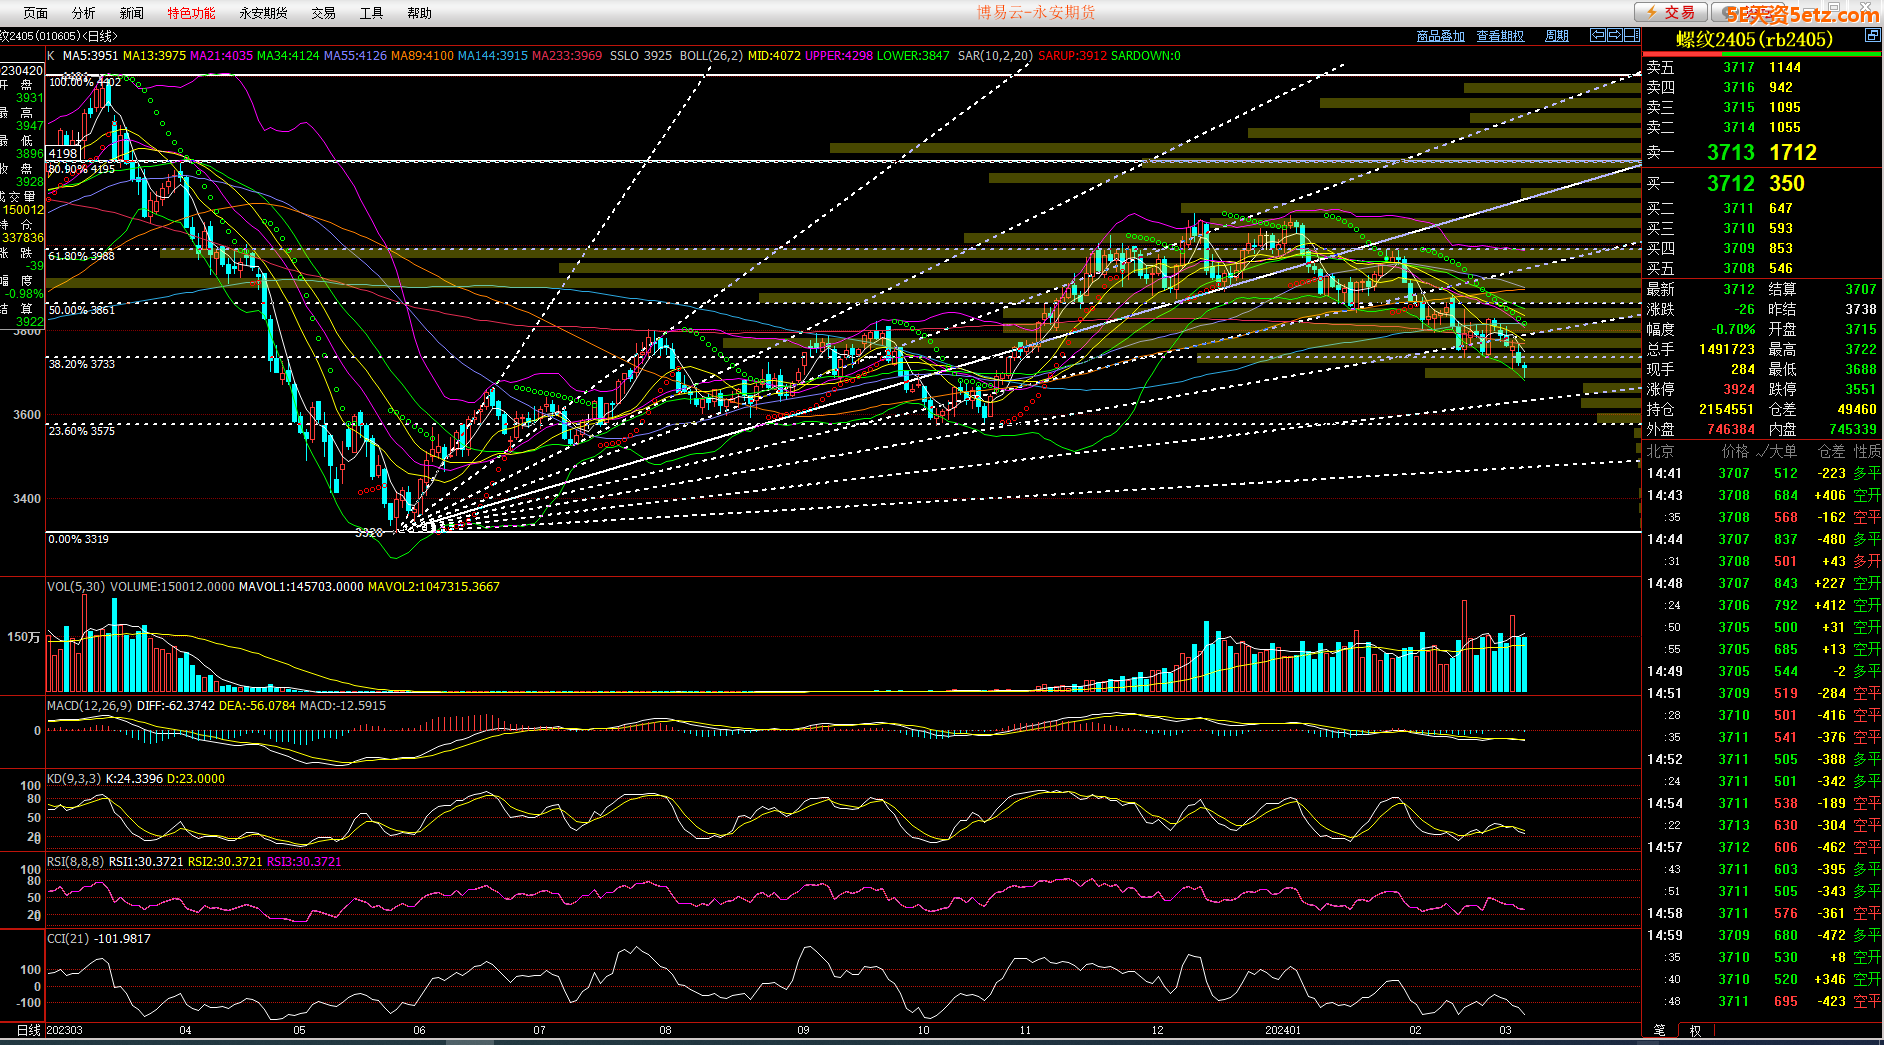This screenshot has width=1884, height=1045.
Task: Click the 卖一 ask price 3713
Action: click(1730, 153)
